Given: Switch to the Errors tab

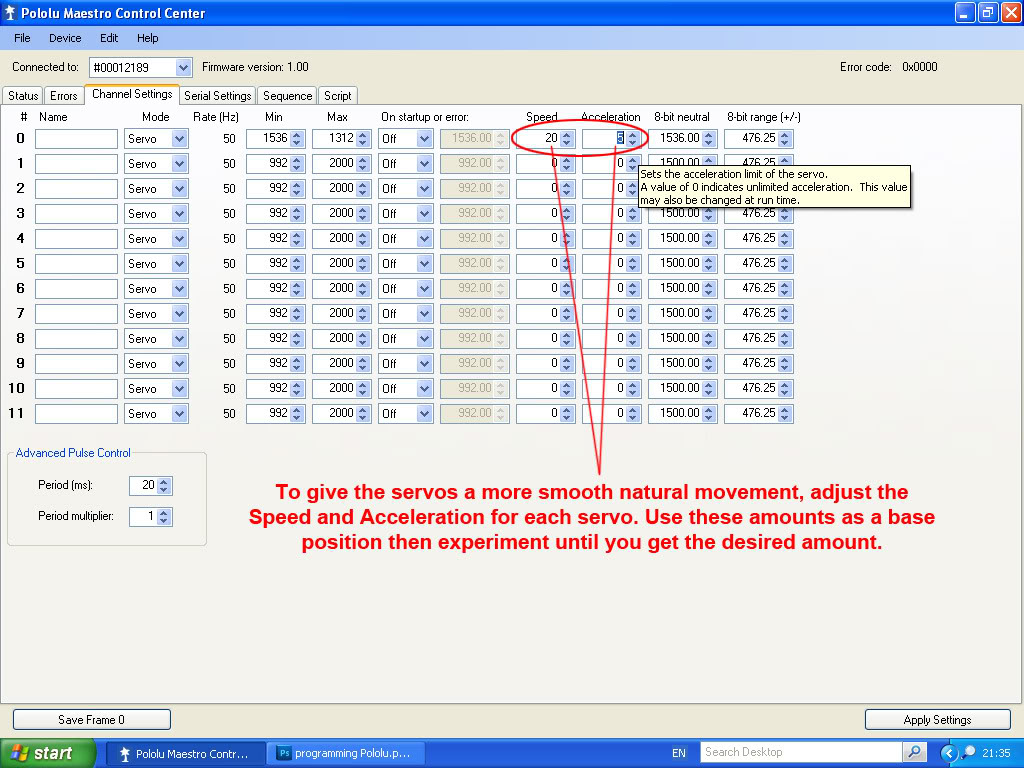Looking at the screenshot, I should click(63, 95).
